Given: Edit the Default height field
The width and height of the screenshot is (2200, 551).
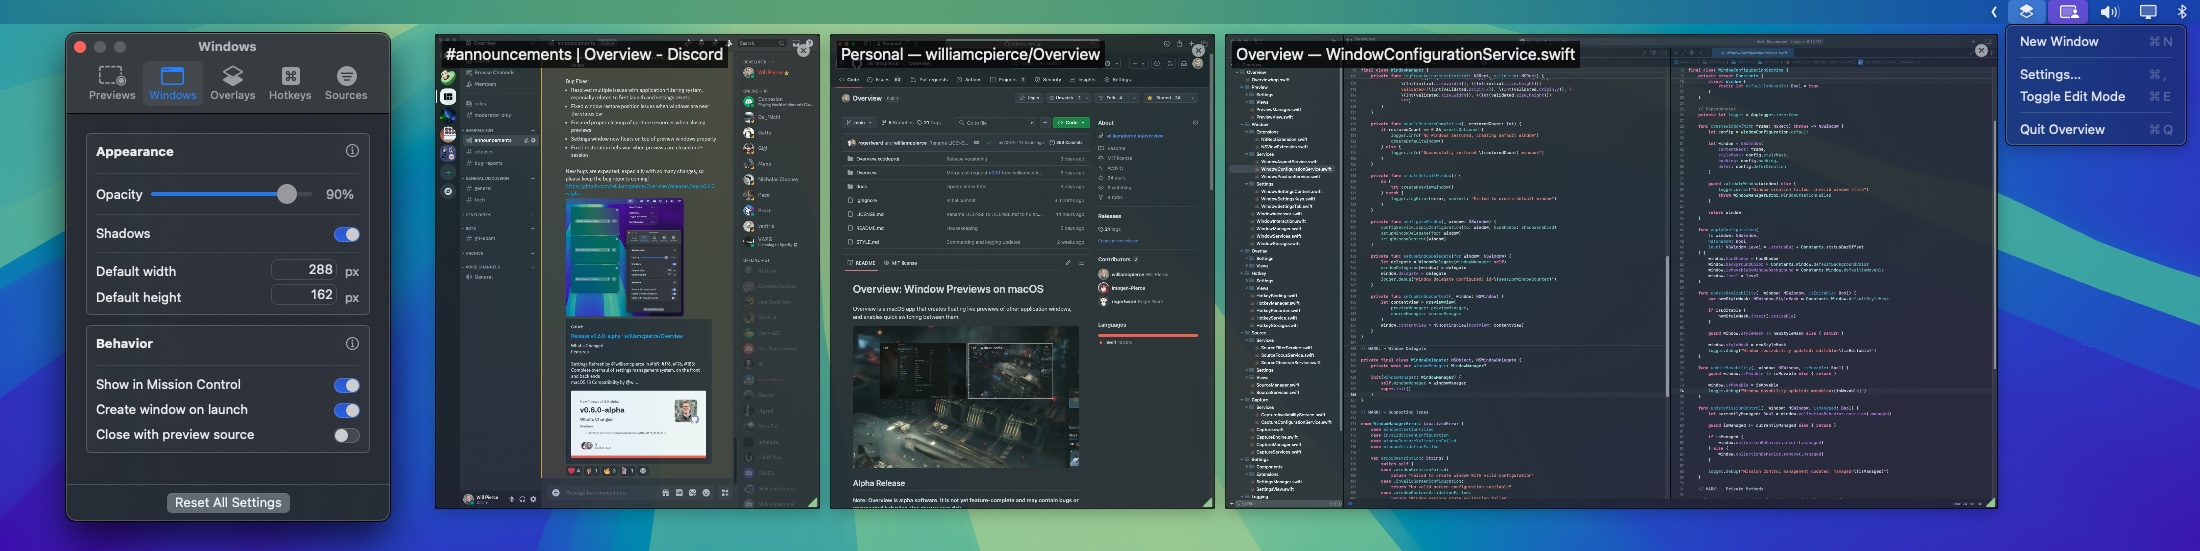Looking at the screenshot, I should (304, 295).
